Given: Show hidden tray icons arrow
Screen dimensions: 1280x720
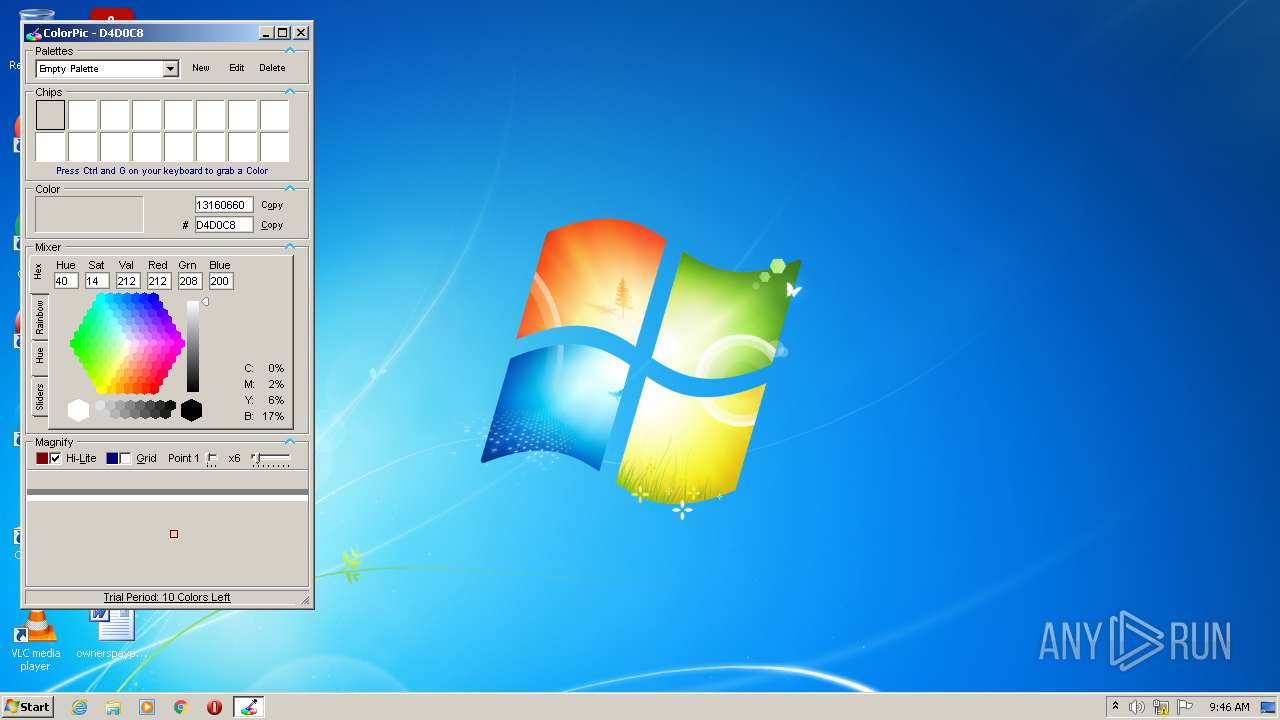Looking at the screenshot, I should [x=1115, y=706].
